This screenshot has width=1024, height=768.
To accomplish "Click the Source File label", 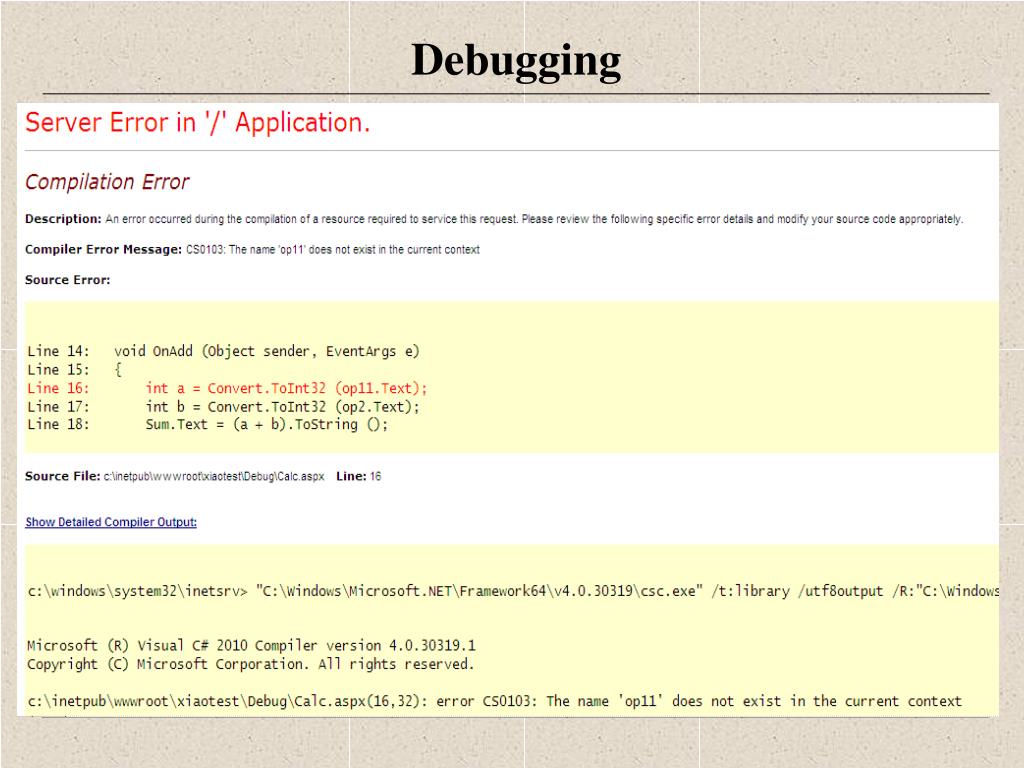I will [63, 476].
